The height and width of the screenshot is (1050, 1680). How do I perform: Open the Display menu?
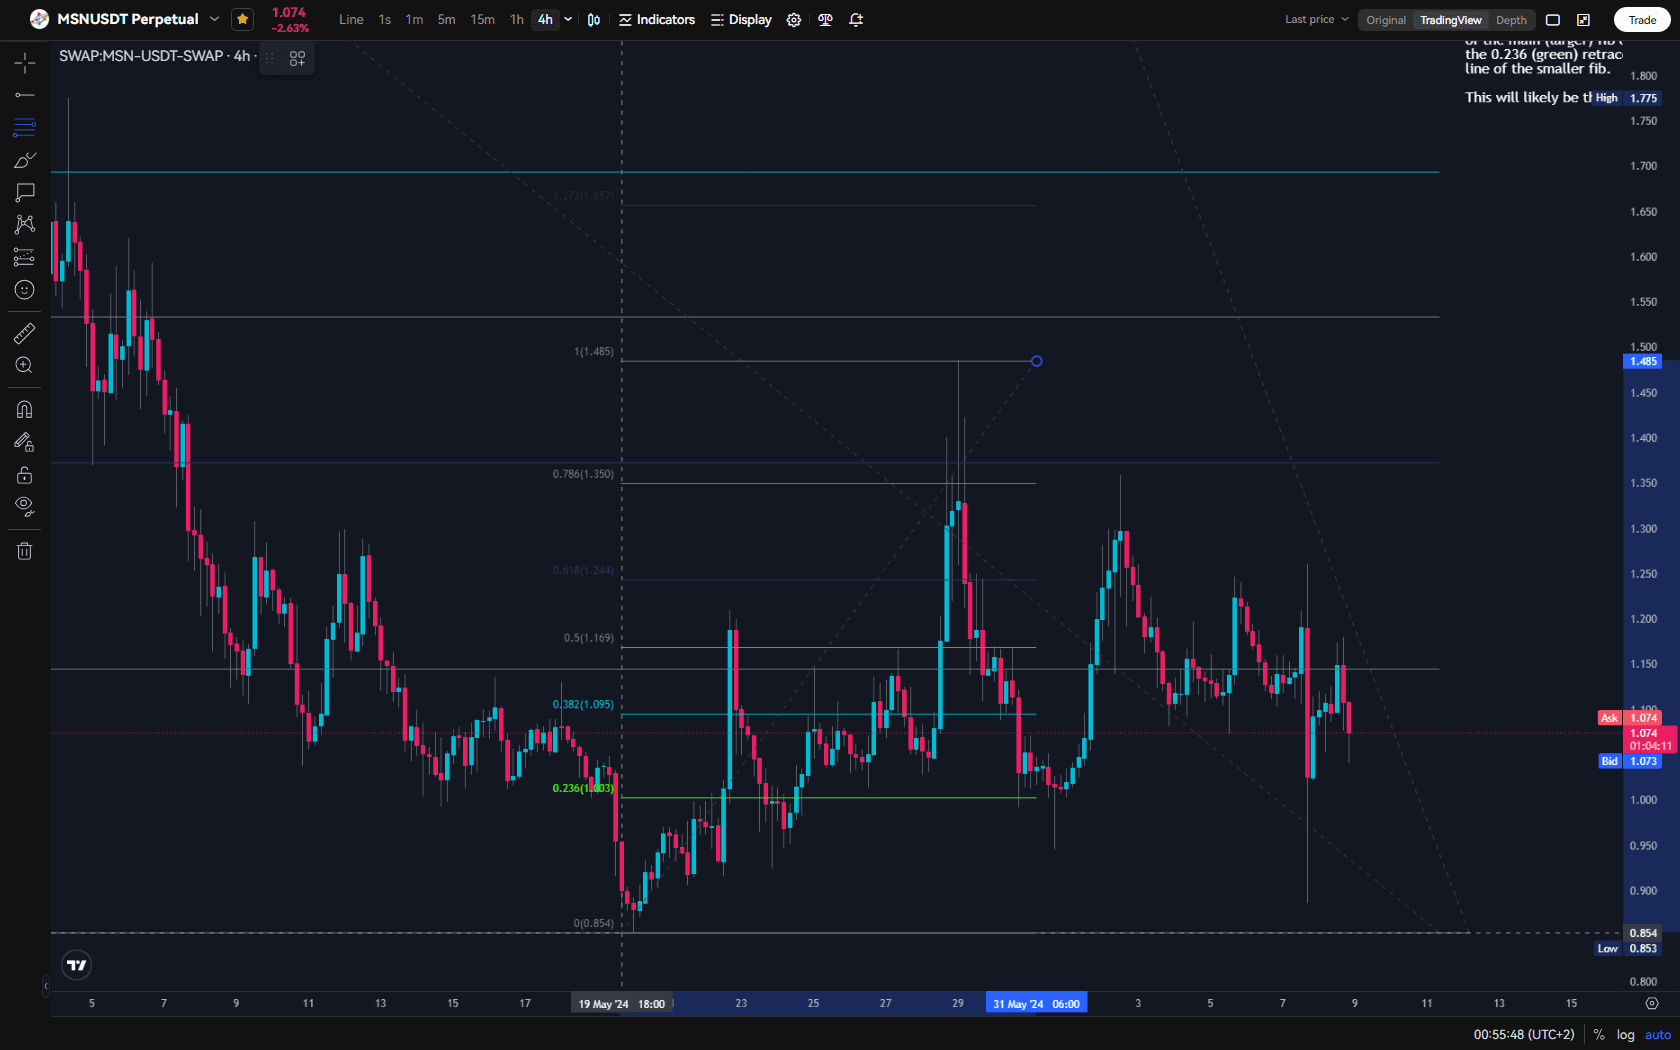(741, 20)
